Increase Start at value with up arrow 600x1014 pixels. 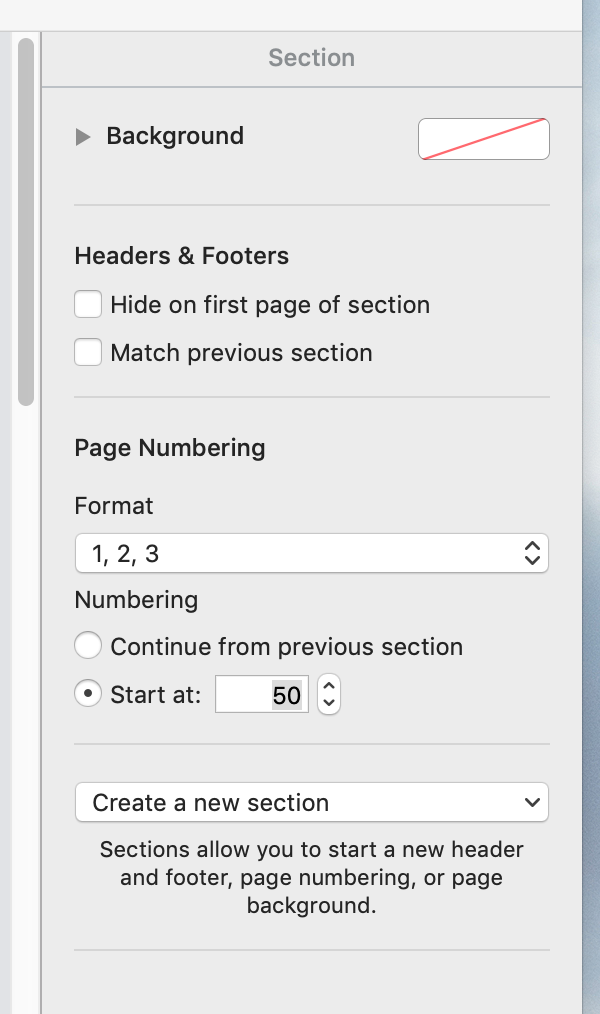click(x=329, y=686)
